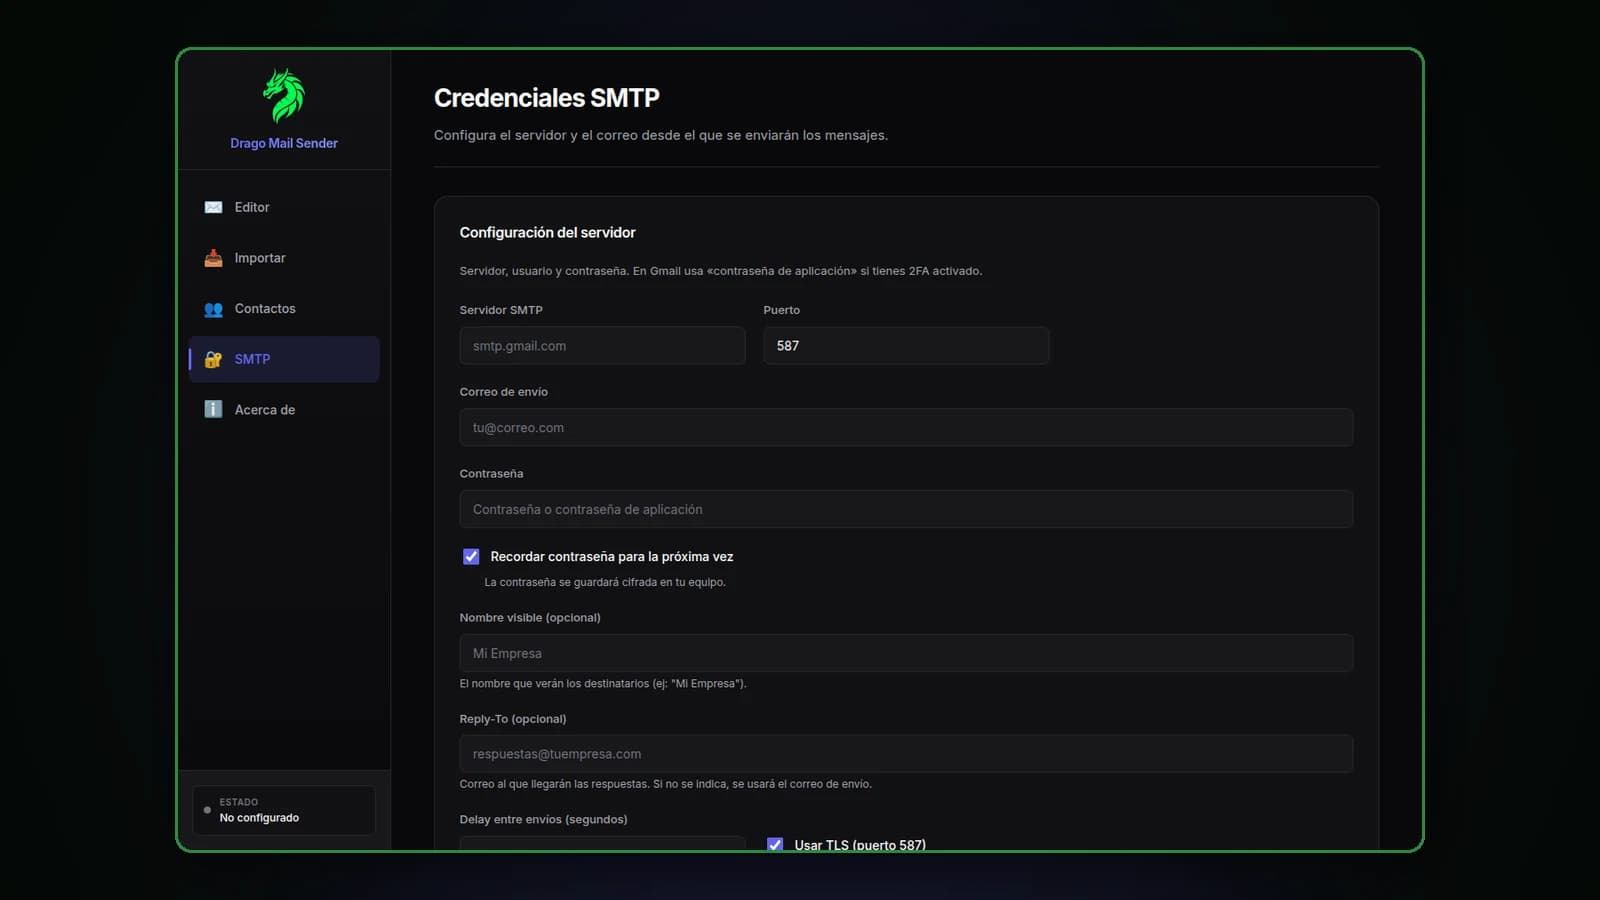Focus the Servidor SMTP input field

pos(602,346)
